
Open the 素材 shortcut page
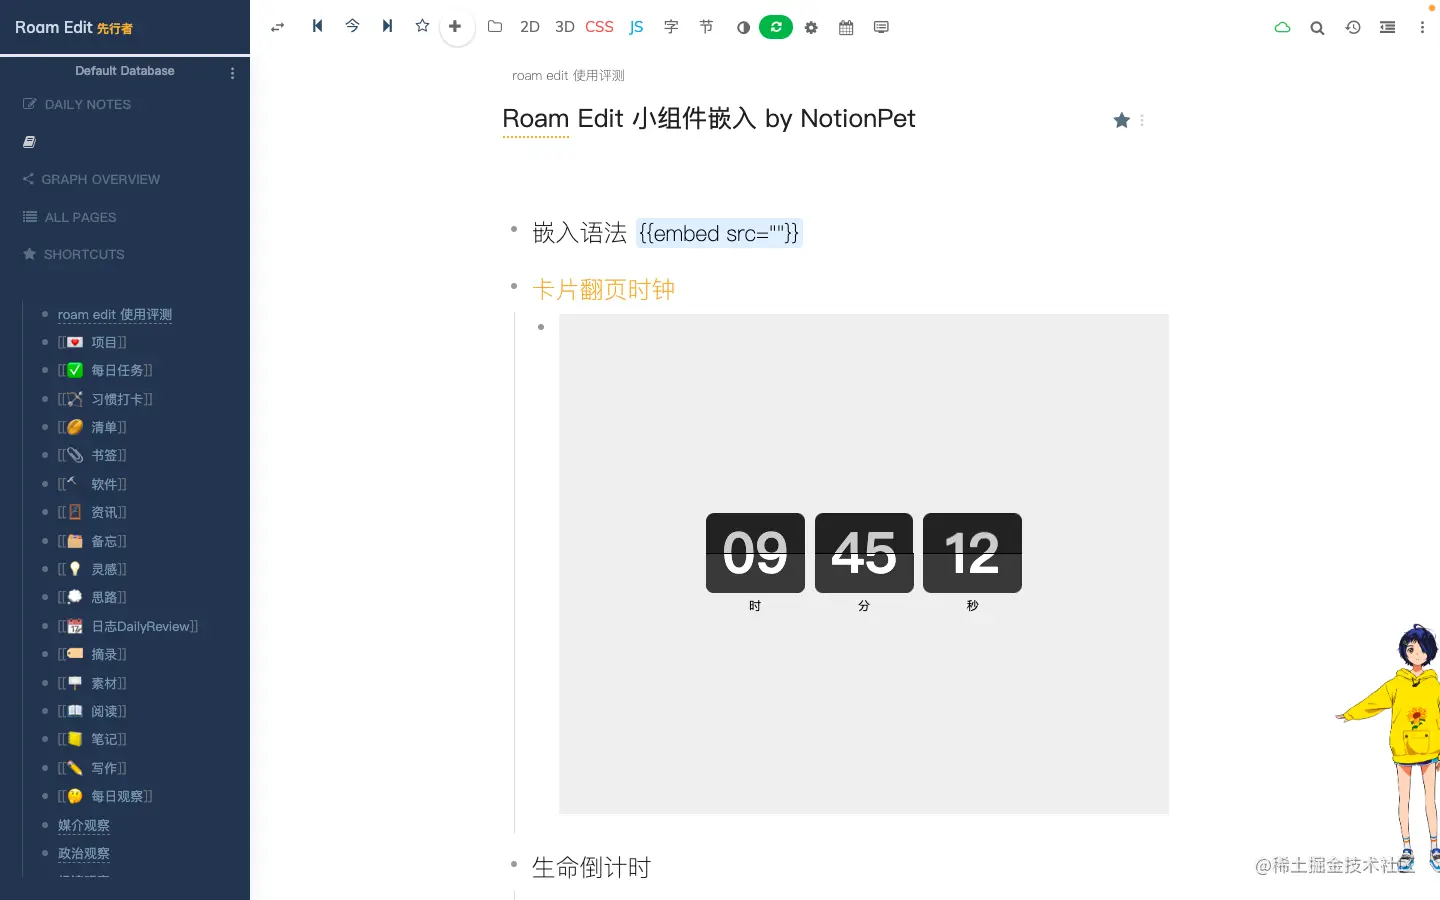pyautogui.click(x=92, y=683)
